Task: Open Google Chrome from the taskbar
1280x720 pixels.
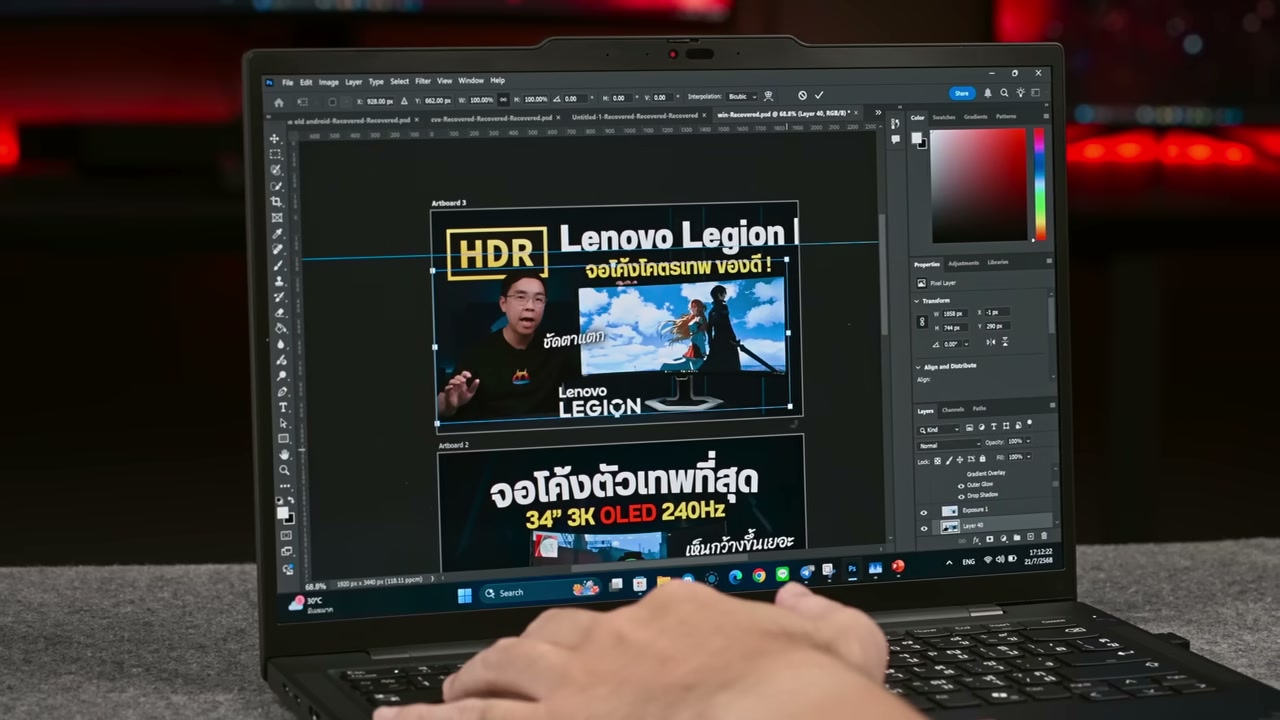Action: click(x=759, y=576)
